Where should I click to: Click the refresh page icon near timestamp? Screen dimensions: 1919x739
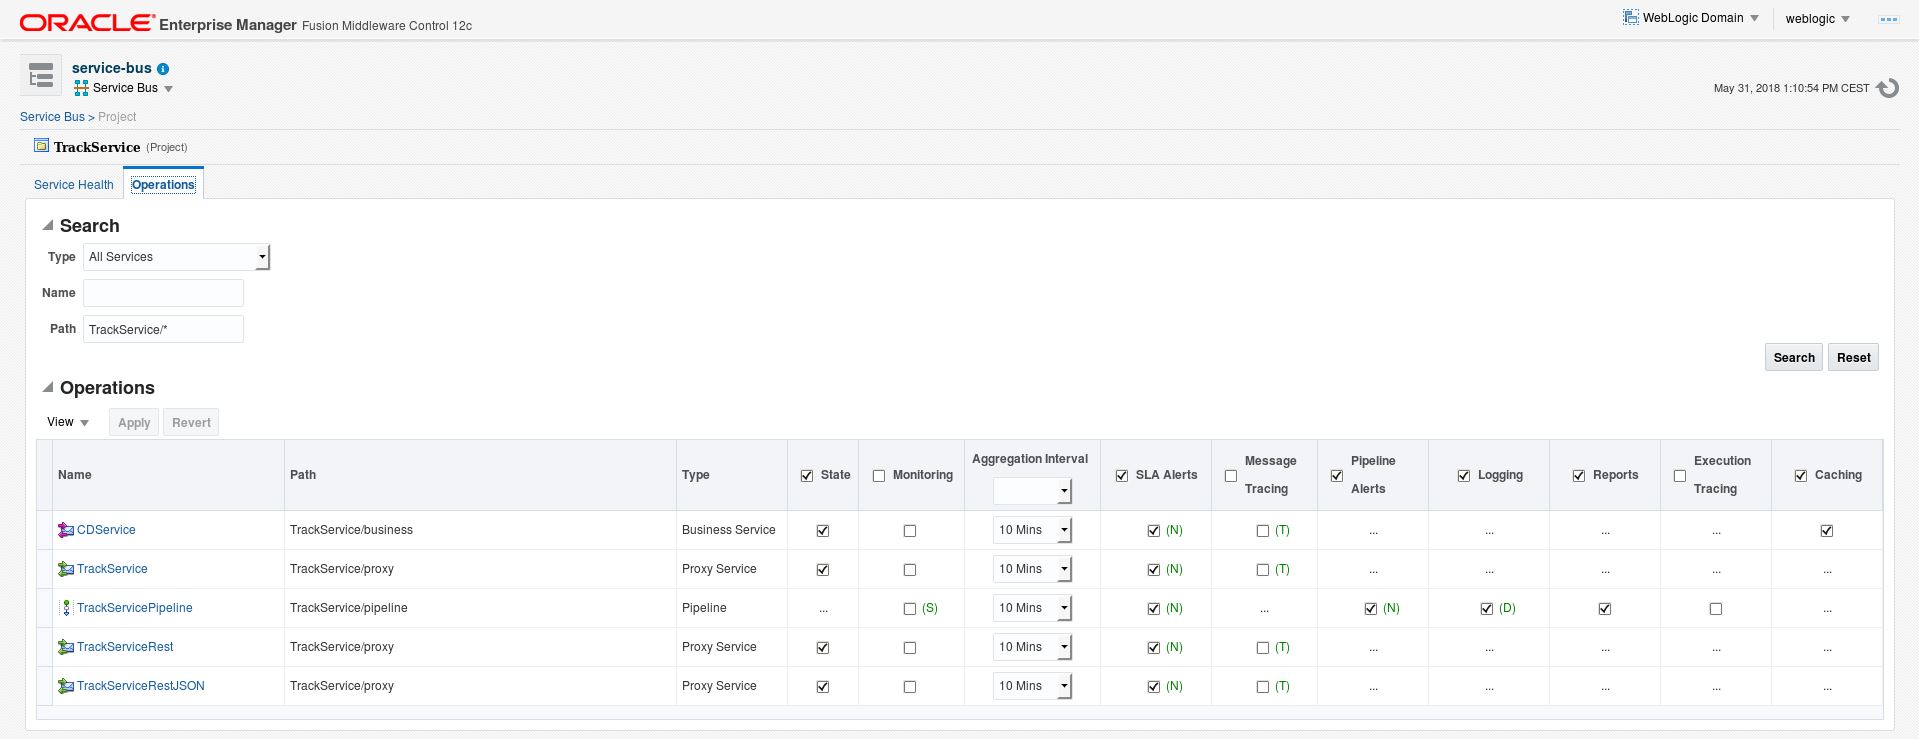point(1887,88)
